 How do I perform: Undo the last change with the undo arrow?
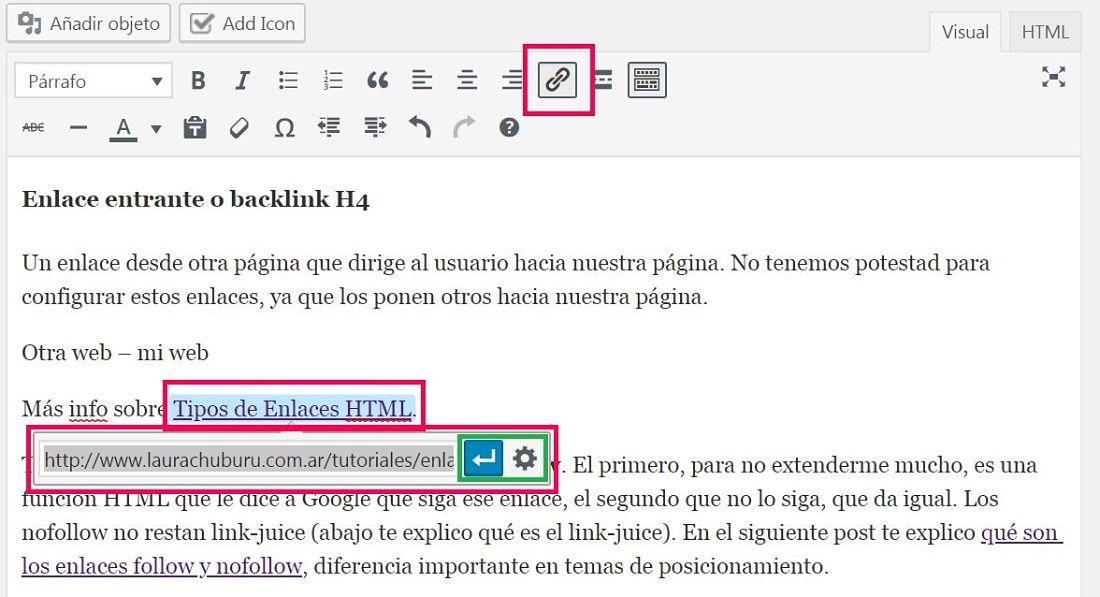coord(419,127)
